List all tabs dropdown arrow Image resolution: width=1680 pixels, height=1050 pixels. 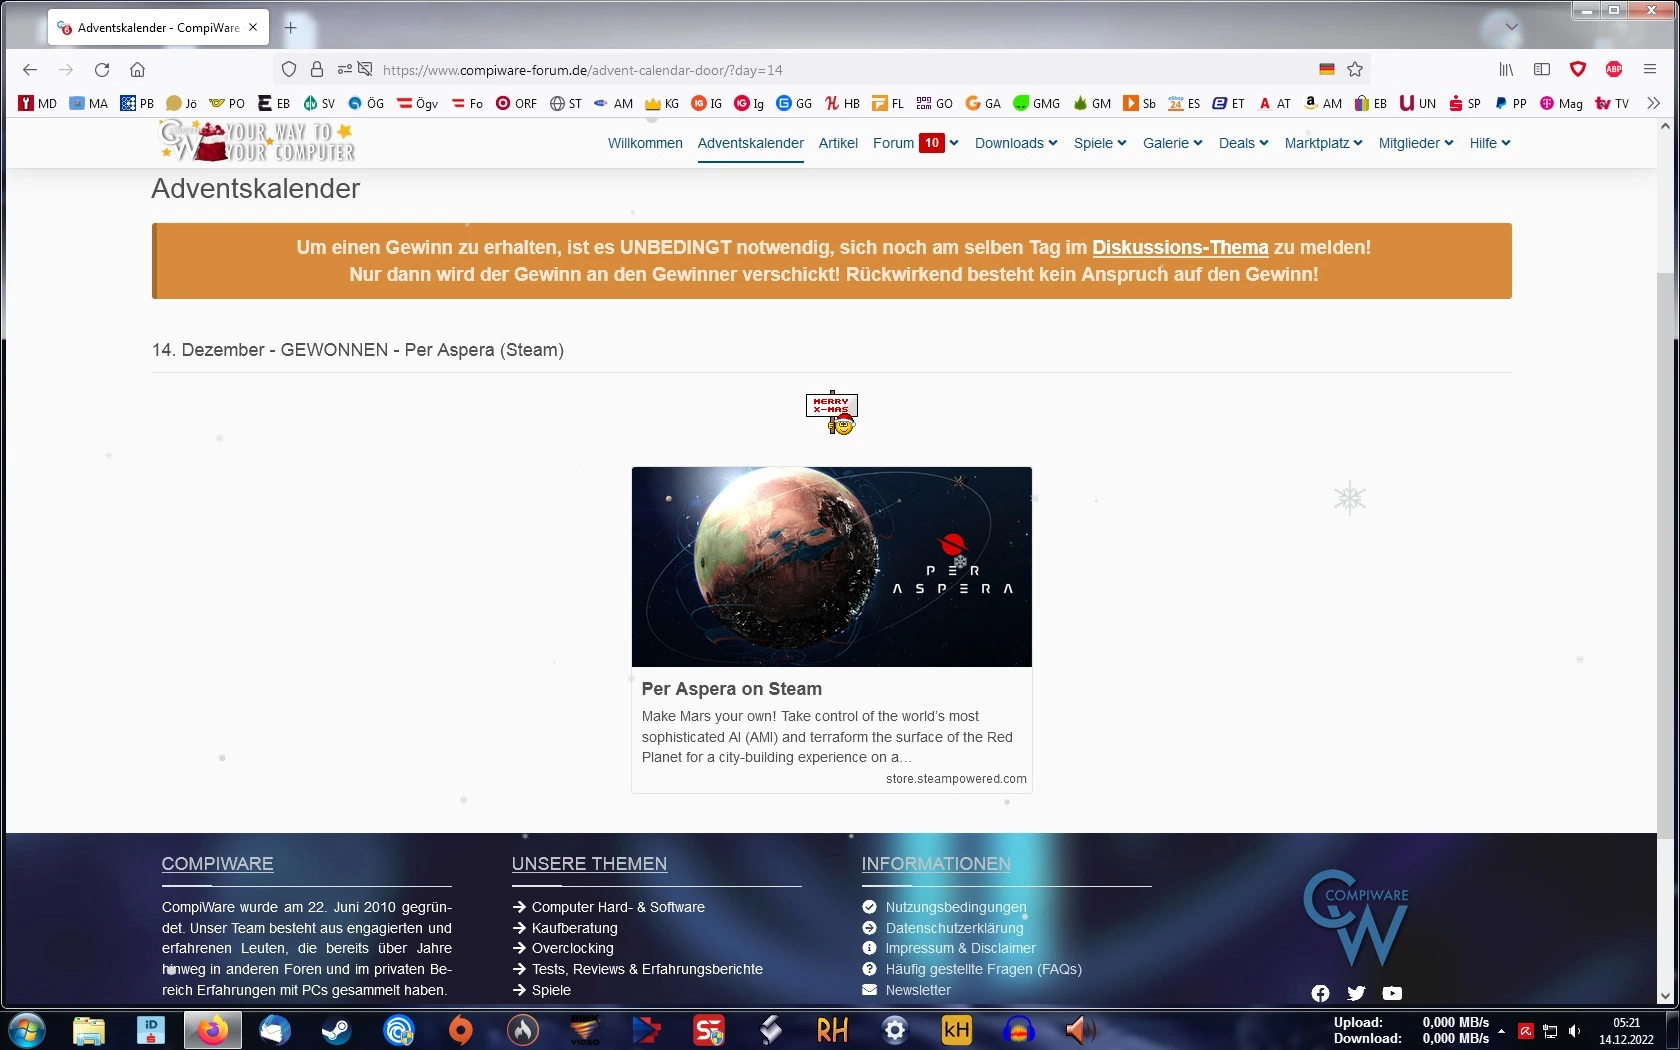point(1512,27)
